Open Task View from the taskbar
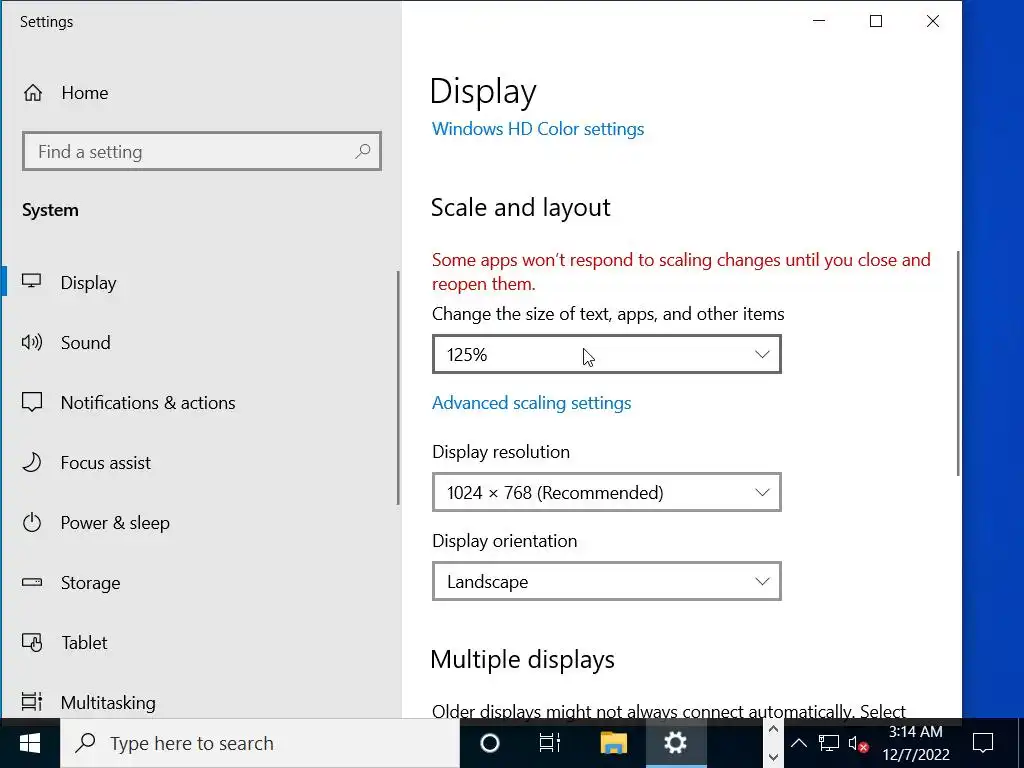Viewport: 1024px width, 768px height. pyautogui.click(x=550, y=743)
